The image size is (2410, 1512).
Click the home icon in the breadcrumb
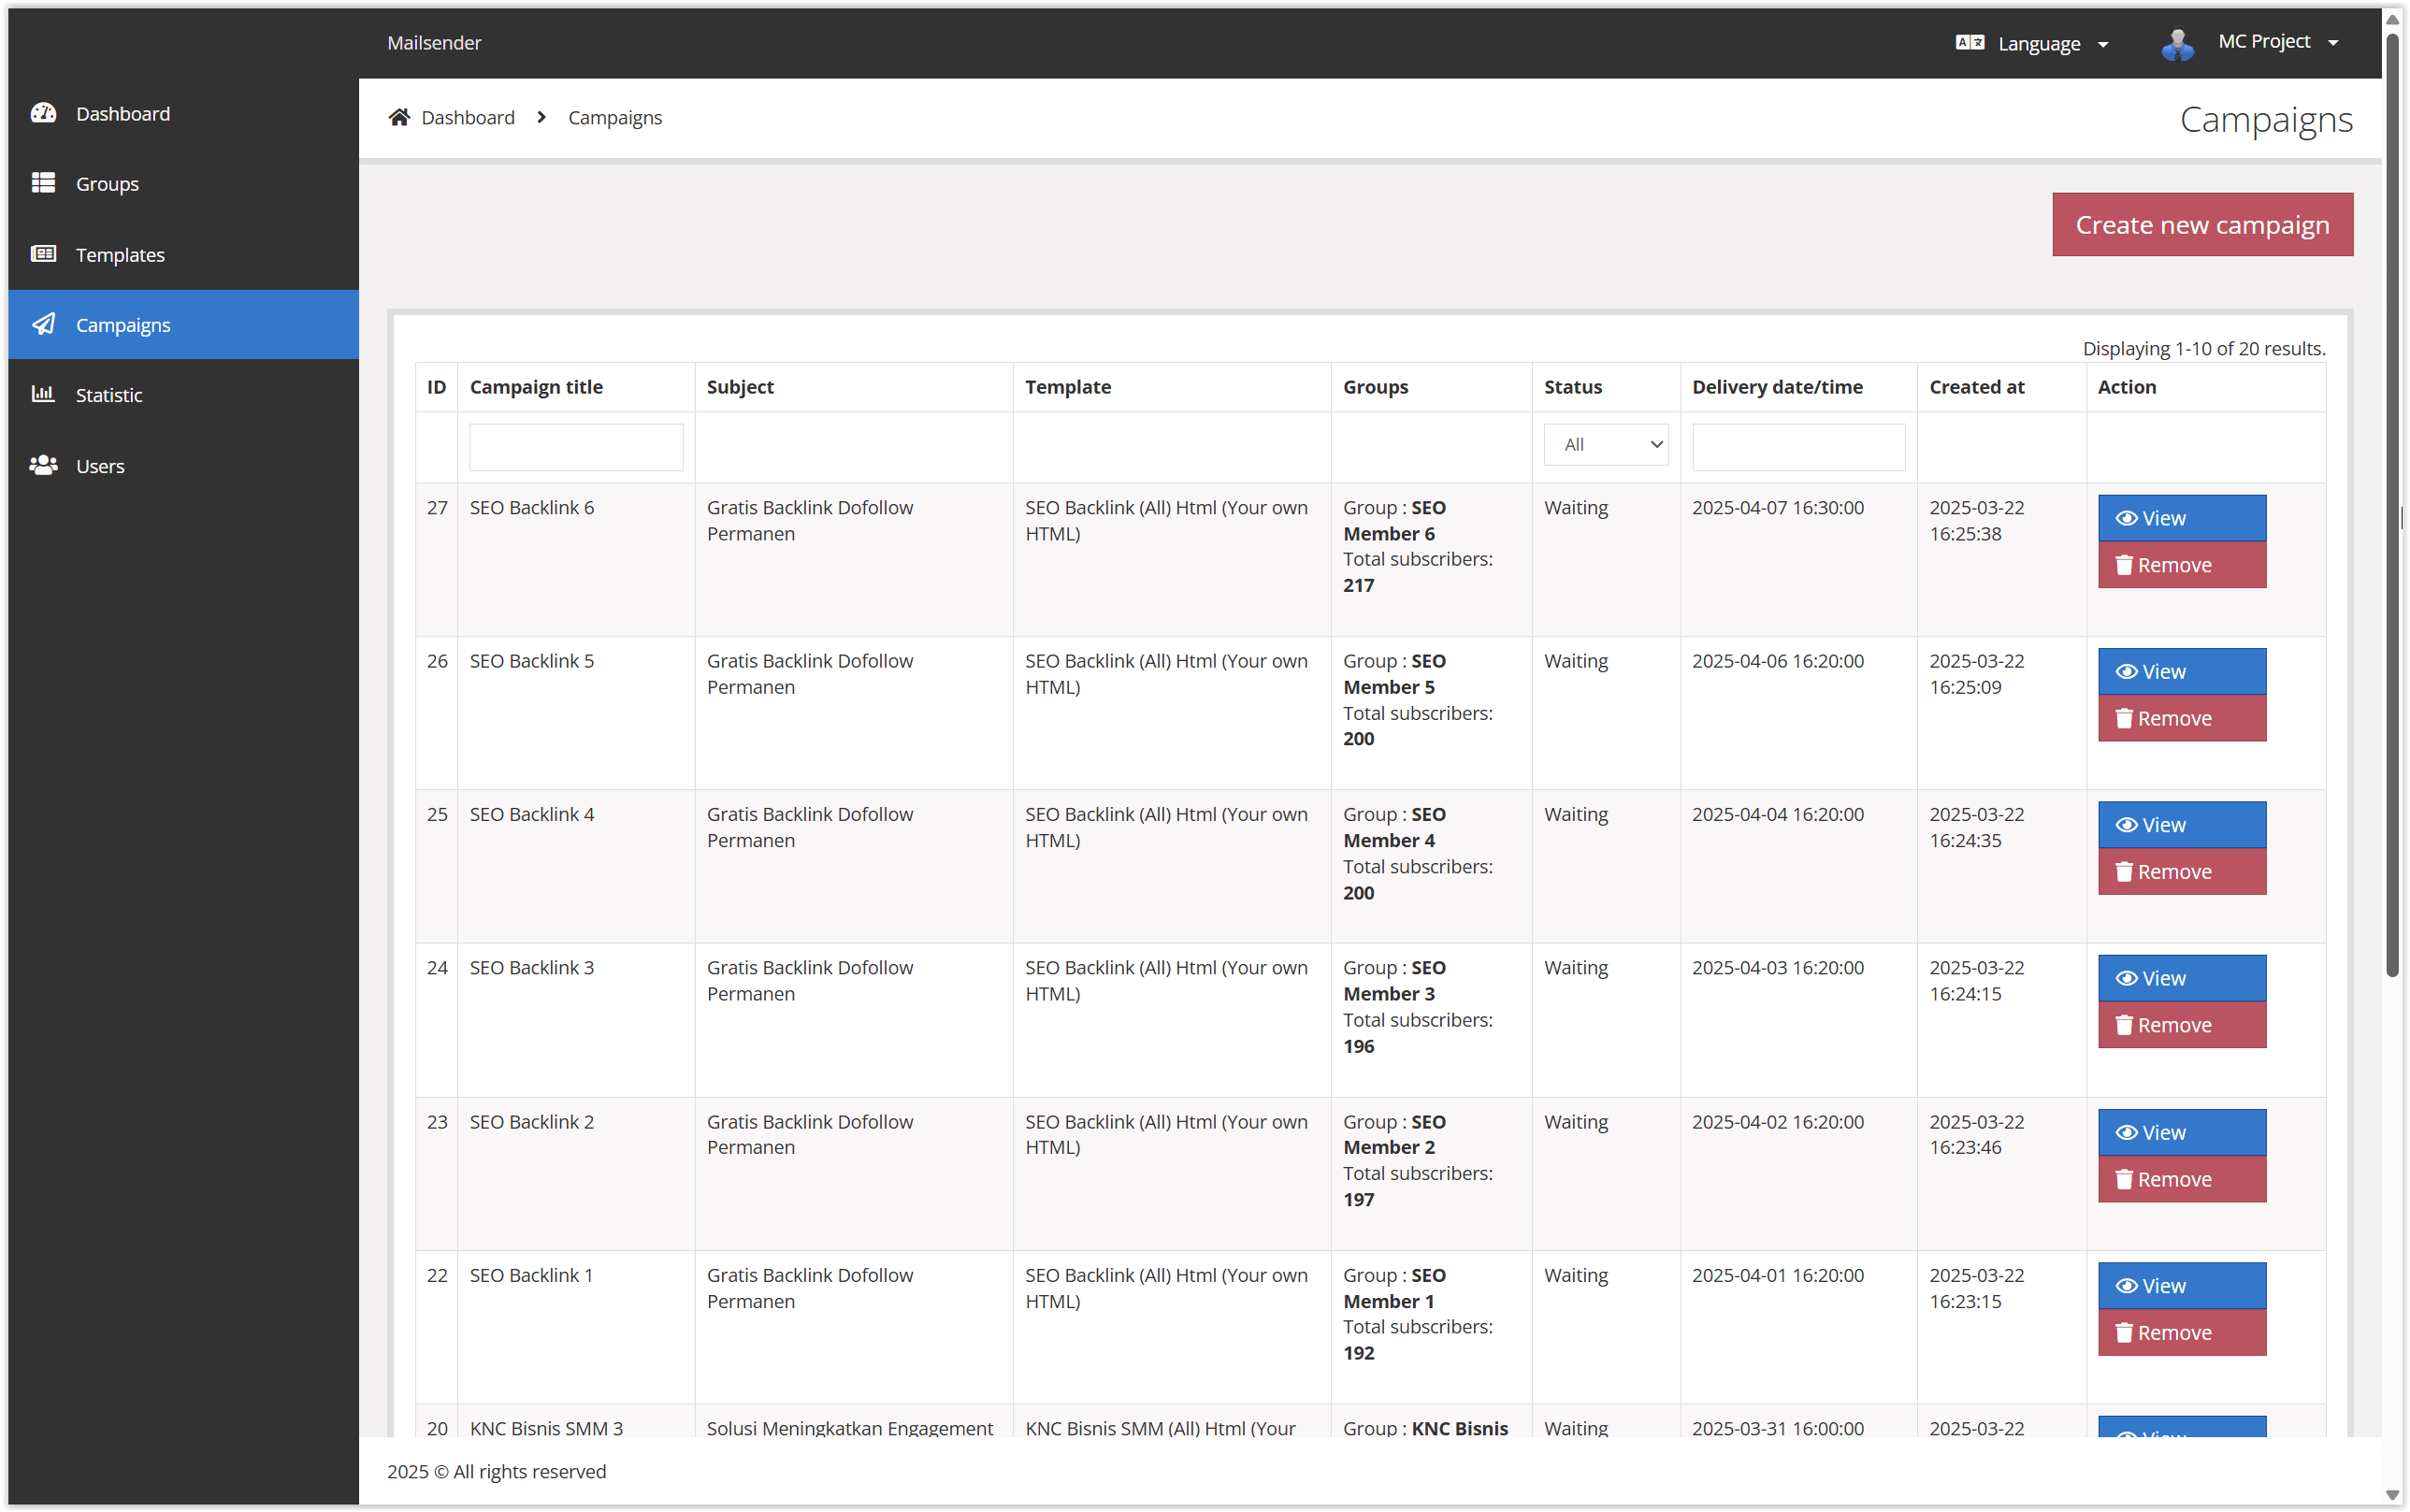[x=399, y=116]
